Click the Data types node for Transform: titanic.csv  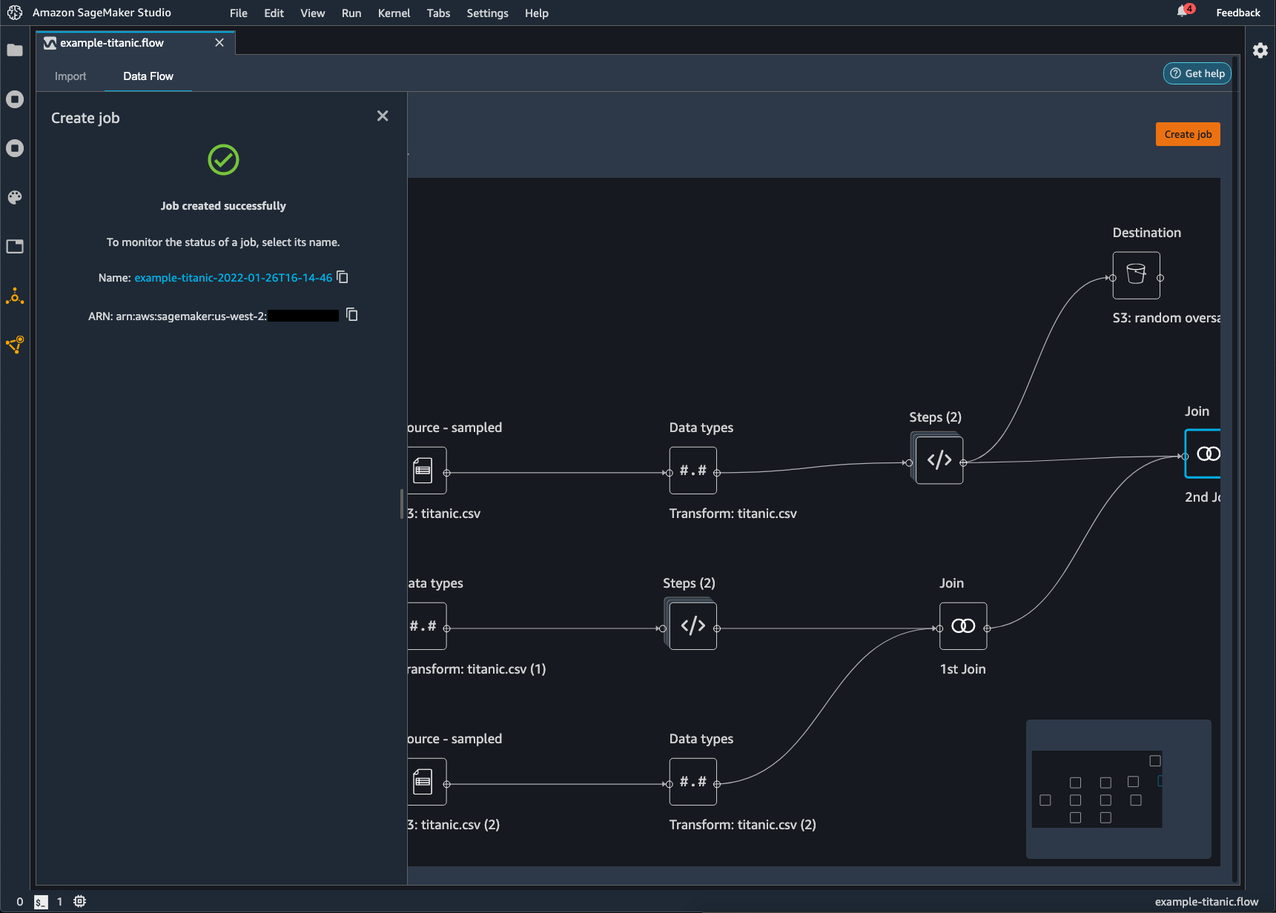point(693,470)
